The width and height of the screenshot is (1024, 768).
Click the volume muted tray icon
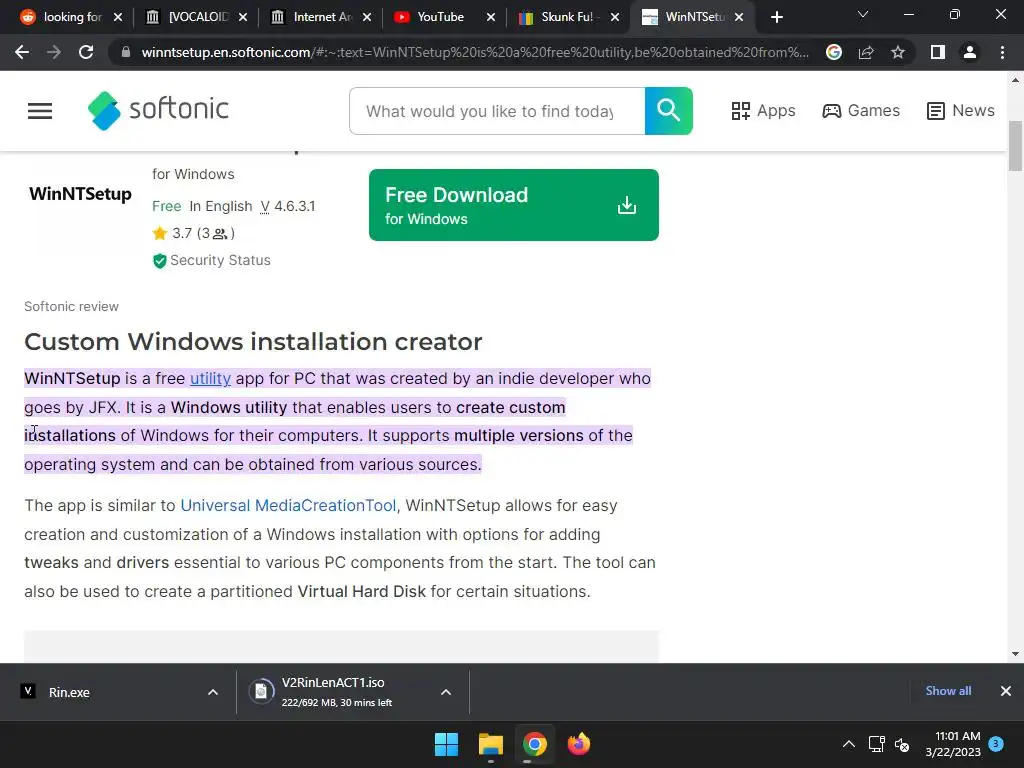pos(902,744)
